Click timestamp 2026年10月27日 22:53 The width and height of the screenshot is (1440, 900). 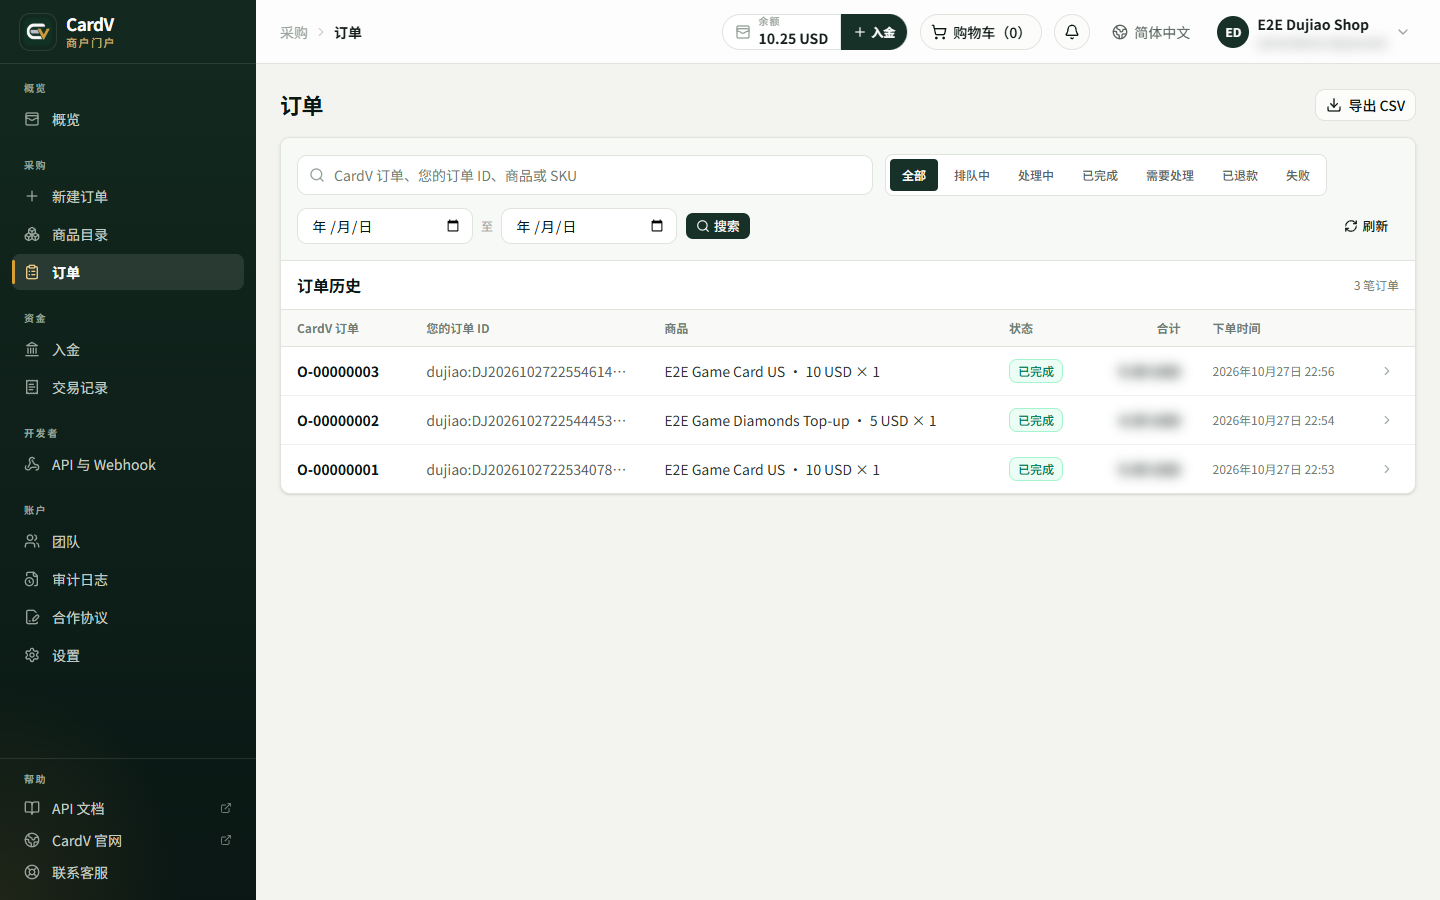point(1273,469)
